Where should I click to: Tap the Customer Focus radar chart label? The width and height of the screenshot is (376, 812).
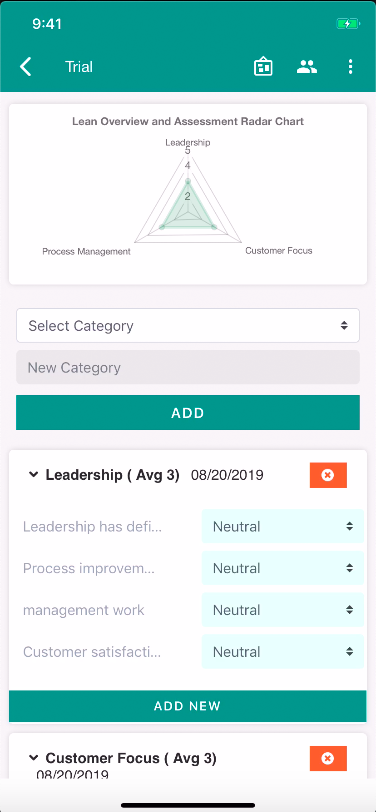pyautogui.click(x=279, y=251)
